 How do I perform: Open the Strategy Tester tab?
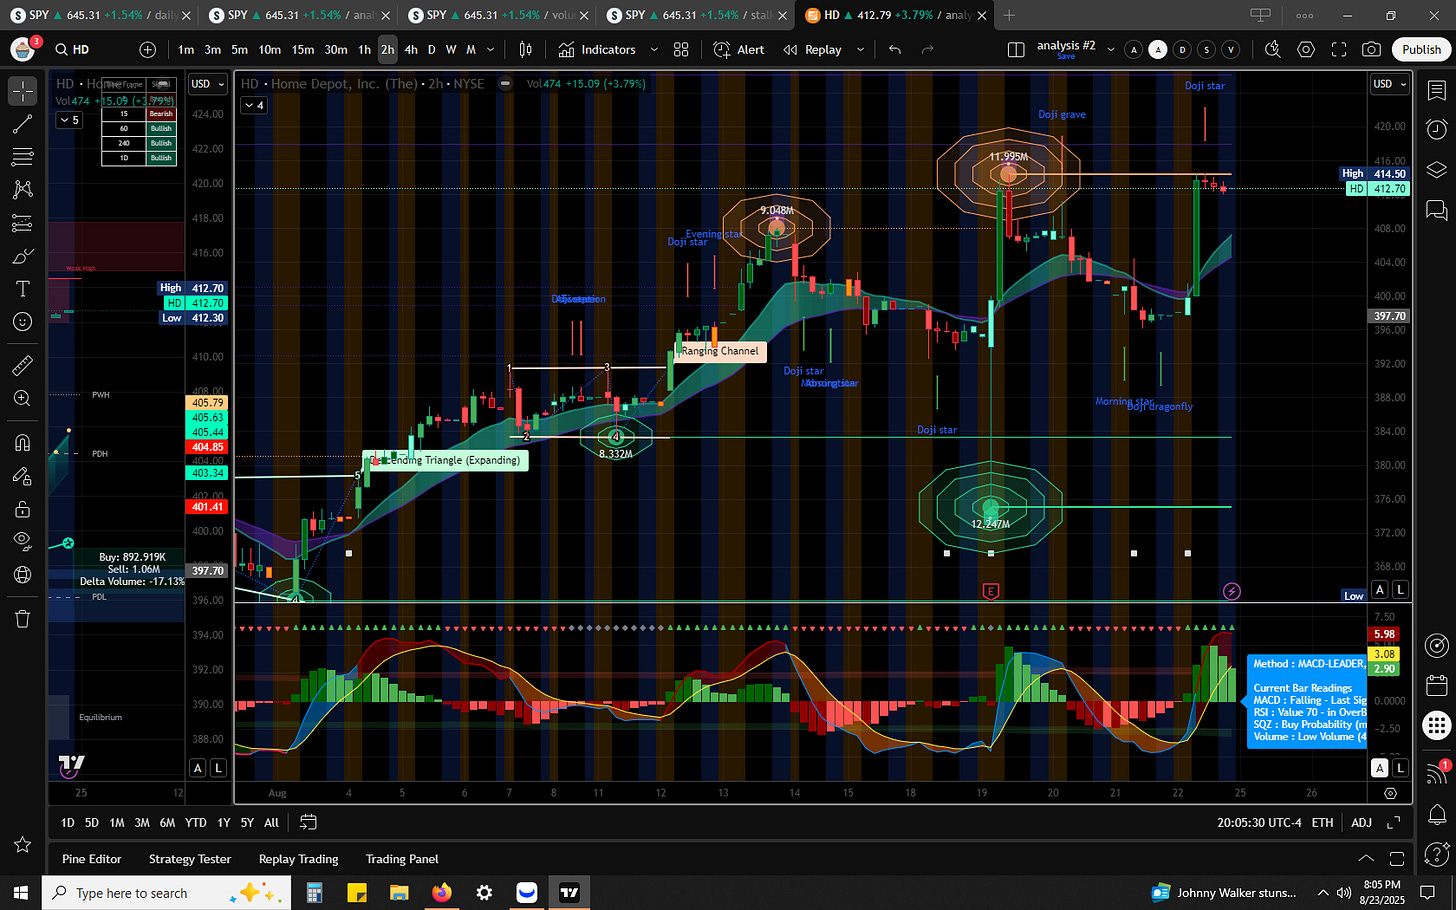coord(190,859)
